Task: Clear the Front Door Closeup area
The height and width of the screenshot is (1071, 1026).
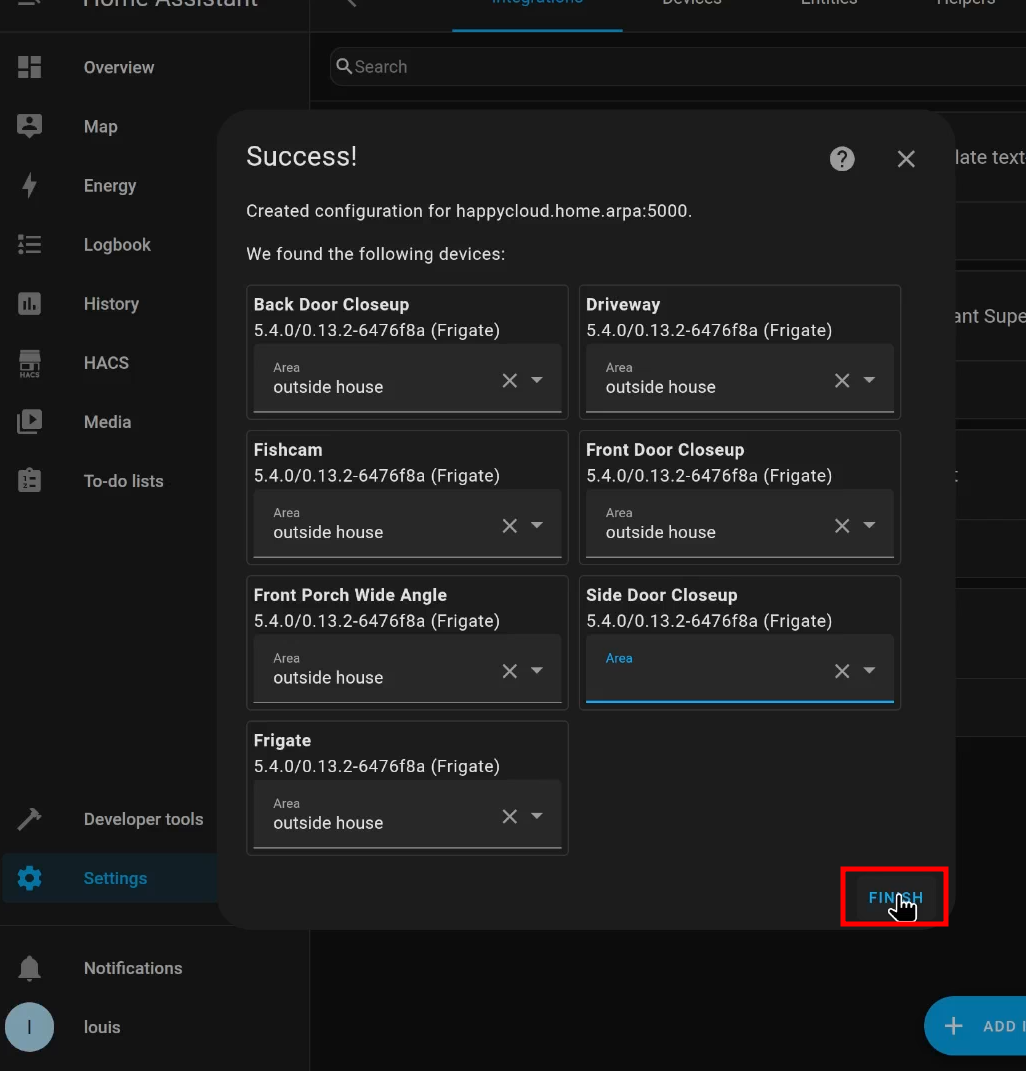Action: coord(842,526)
